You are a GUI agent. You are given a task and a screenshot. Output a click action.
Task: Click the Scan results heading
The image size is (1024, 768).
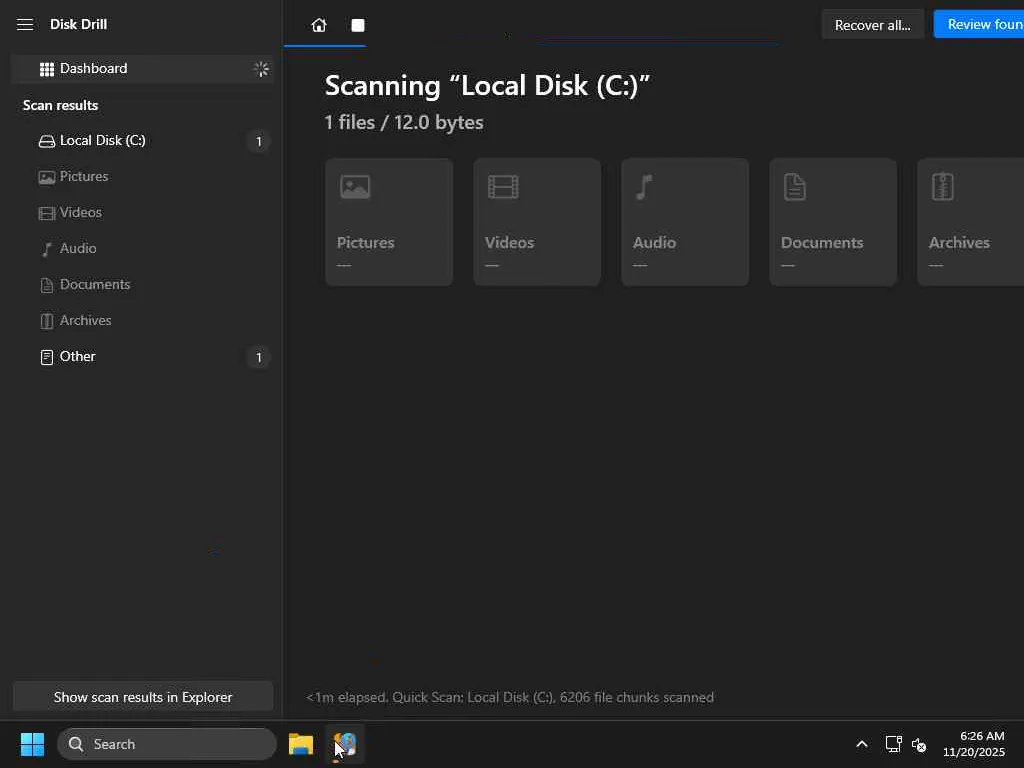pos(60,105)
